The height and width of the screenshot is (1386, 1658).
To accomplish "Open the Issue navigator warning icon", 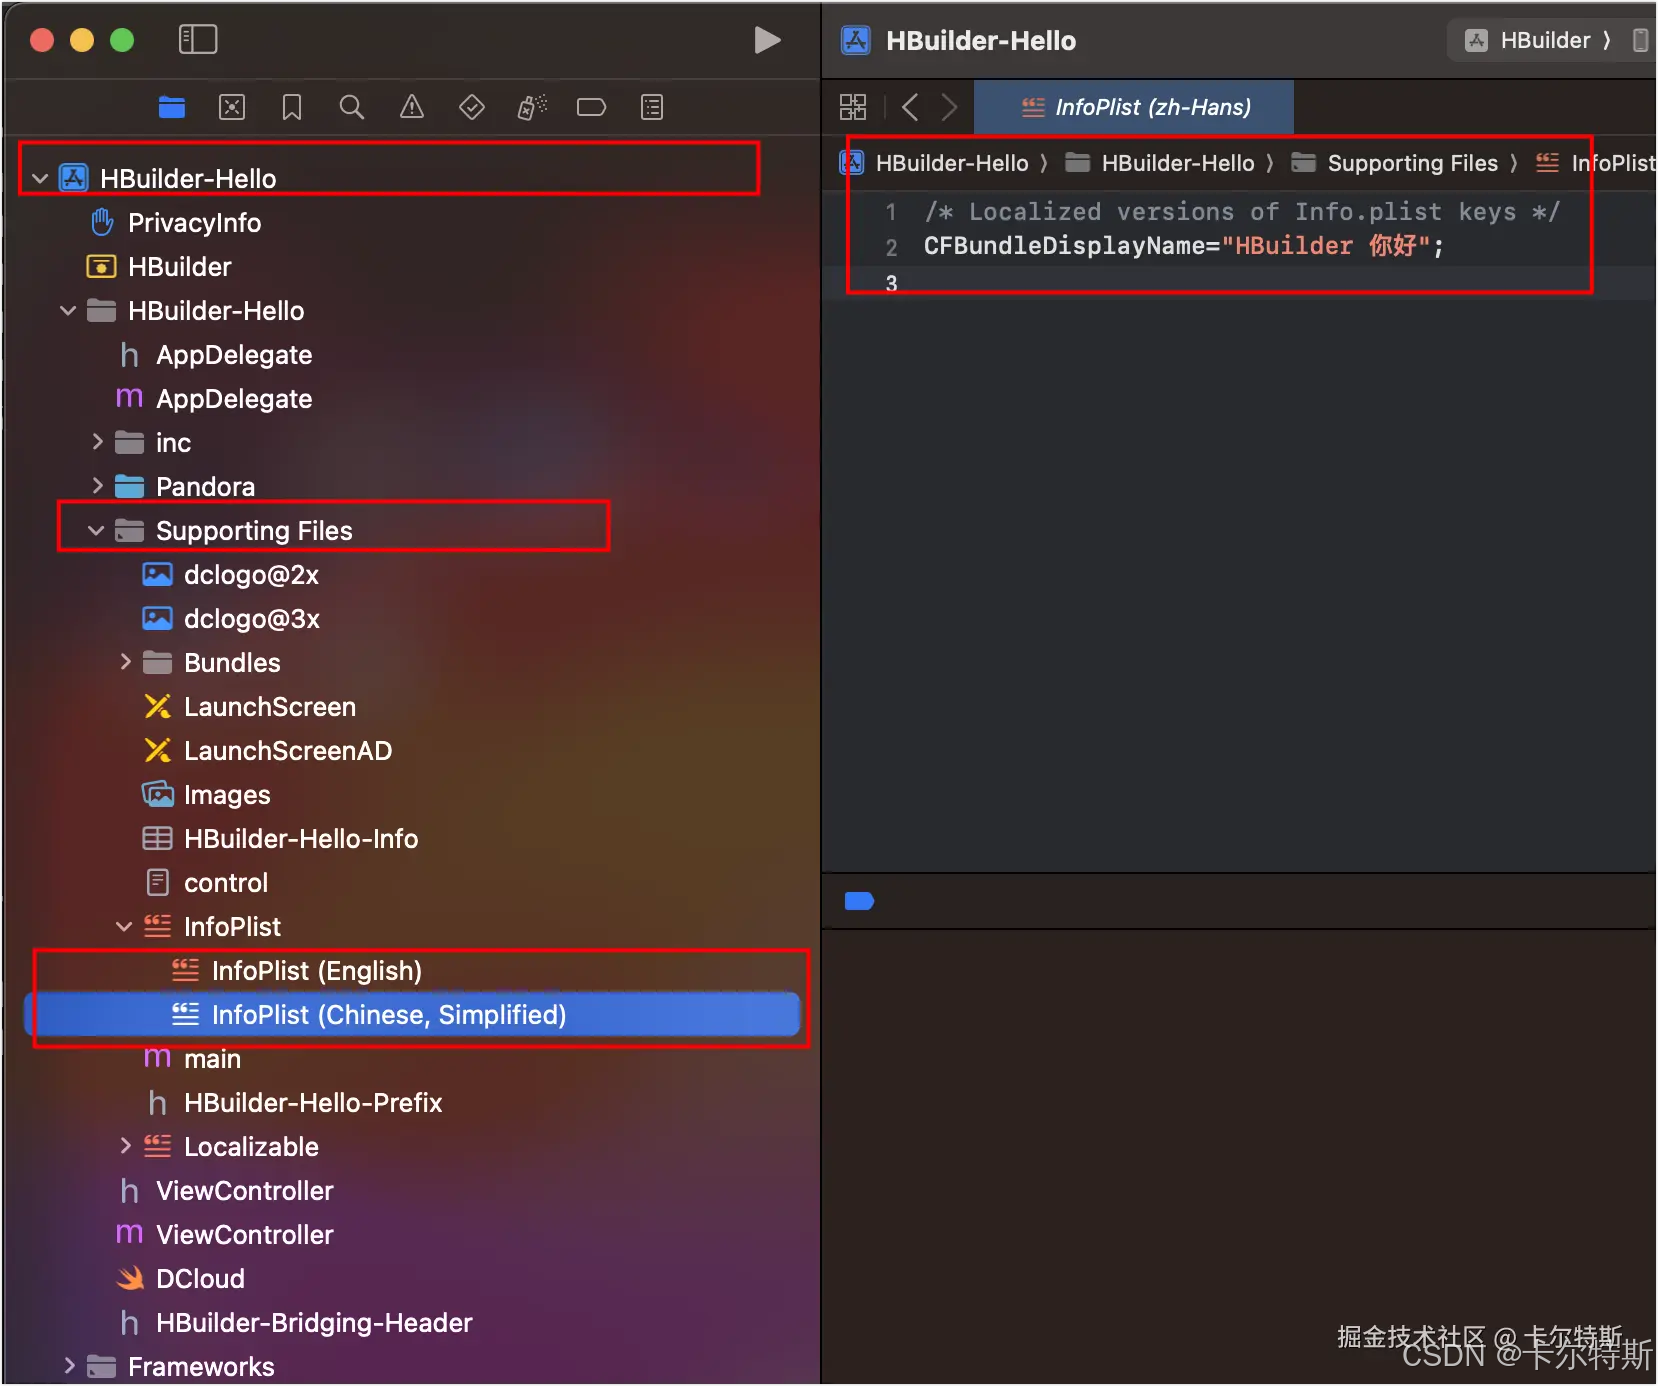I will 412,107.
